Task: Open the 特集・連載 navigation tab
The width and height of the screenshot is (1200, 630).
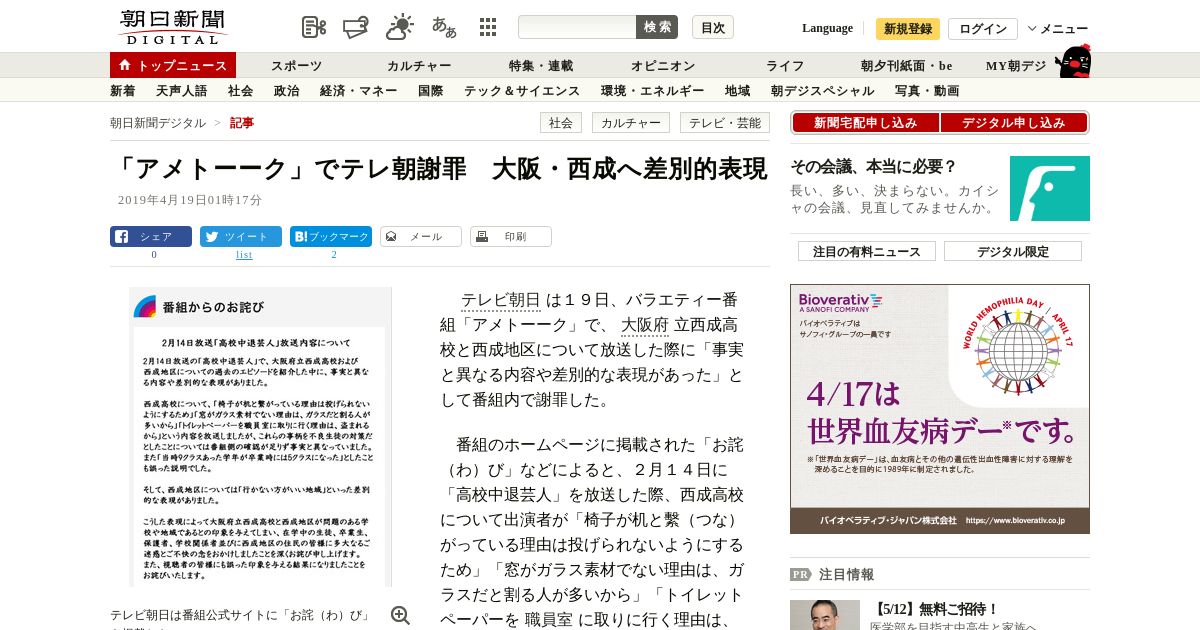Action: (541, 66)
